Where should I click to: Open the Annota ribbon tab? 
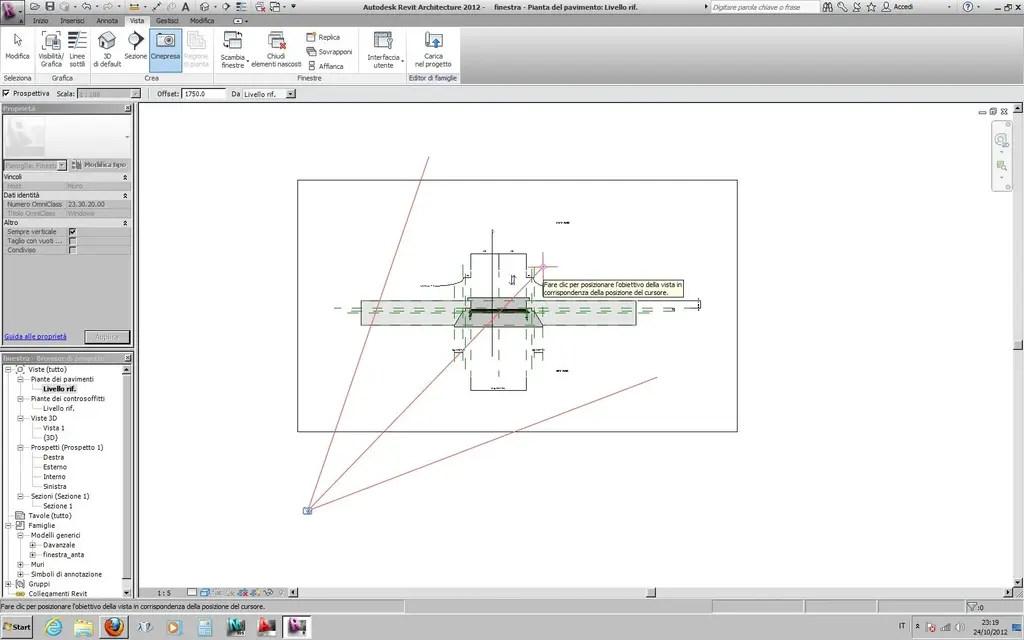coord(107,21)
